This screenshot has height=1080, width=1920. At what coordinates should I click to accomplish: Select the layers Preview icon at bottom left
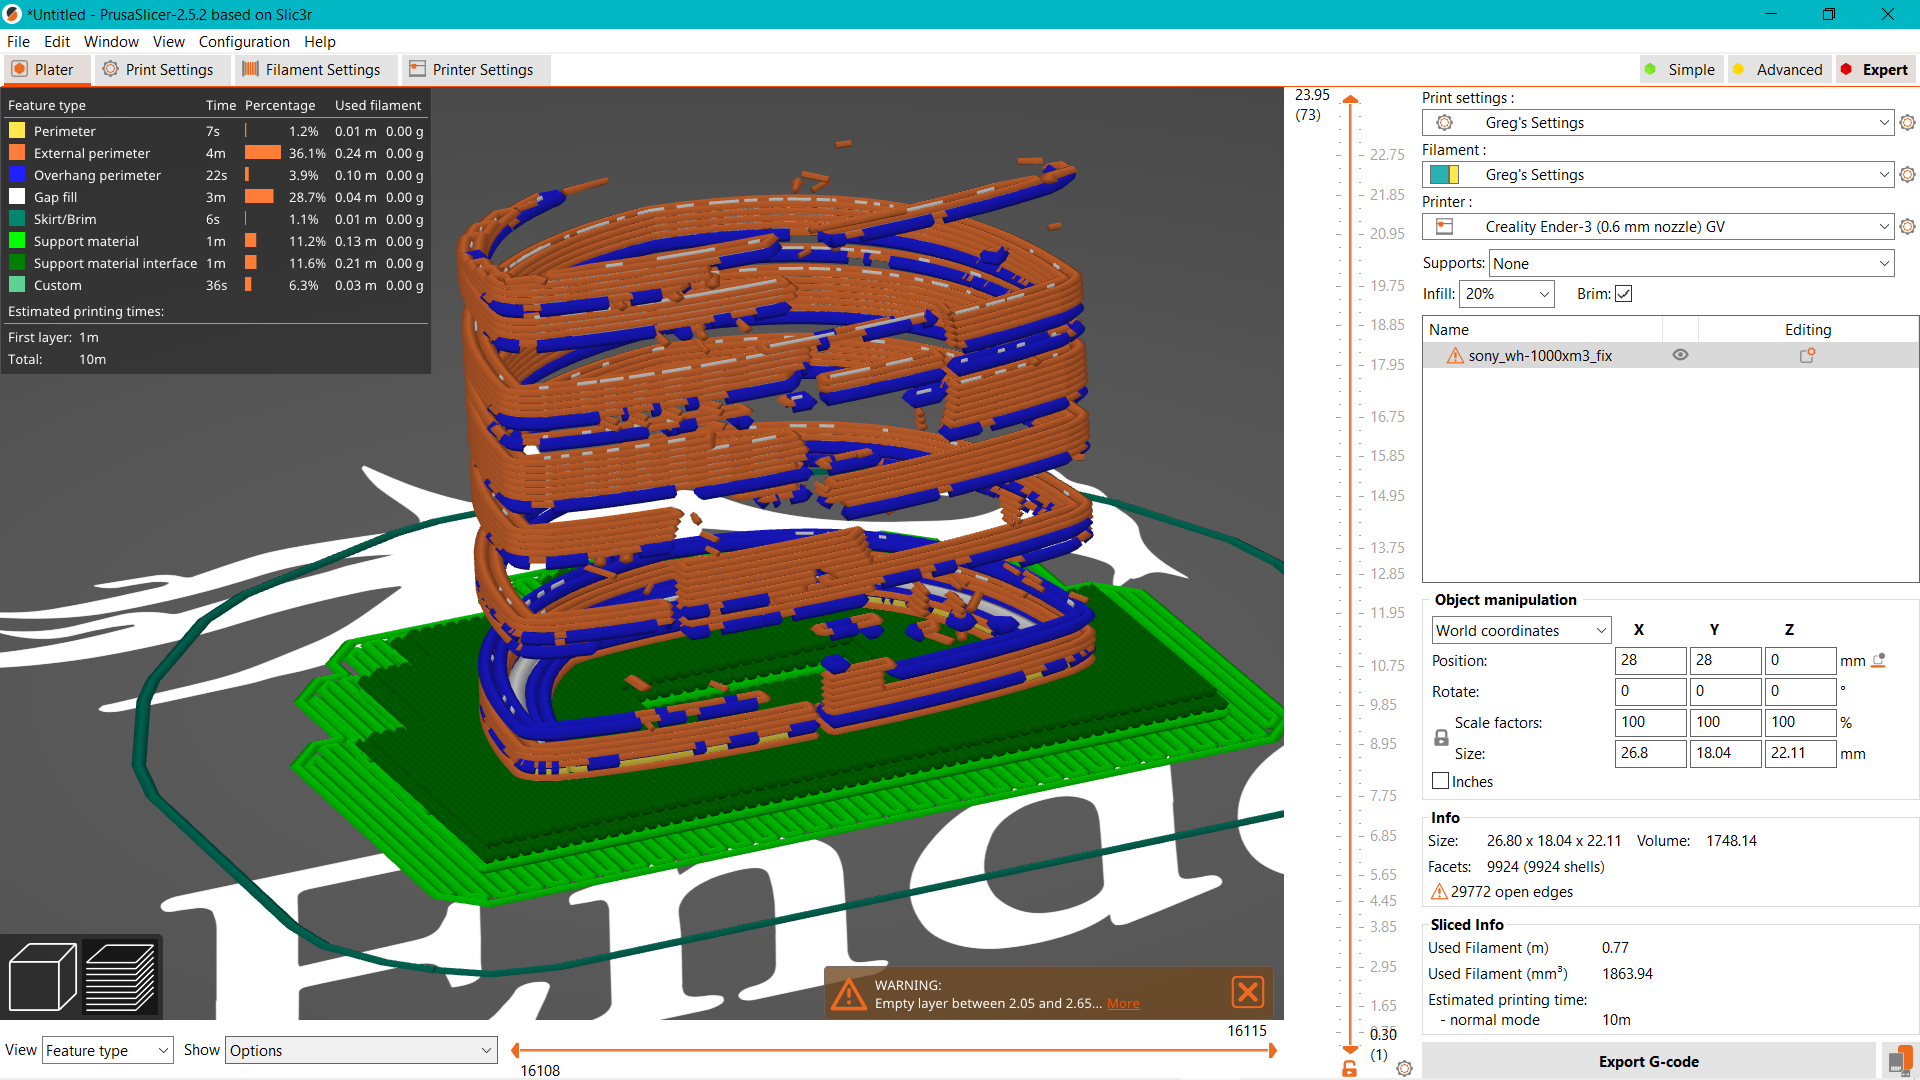121,977
